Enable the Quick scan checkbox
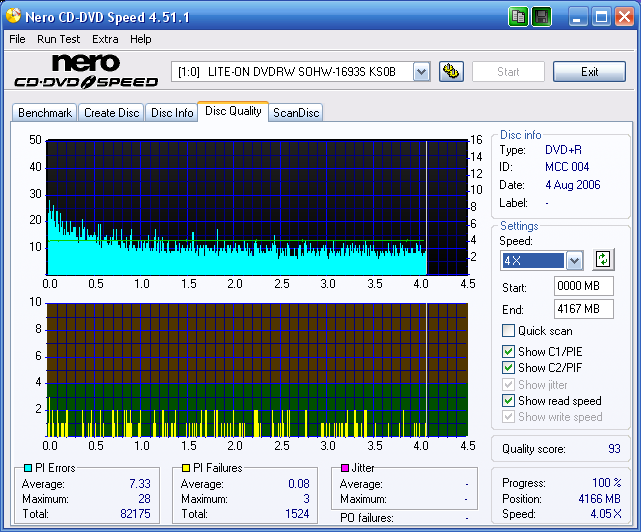 (x=508, y=330)
